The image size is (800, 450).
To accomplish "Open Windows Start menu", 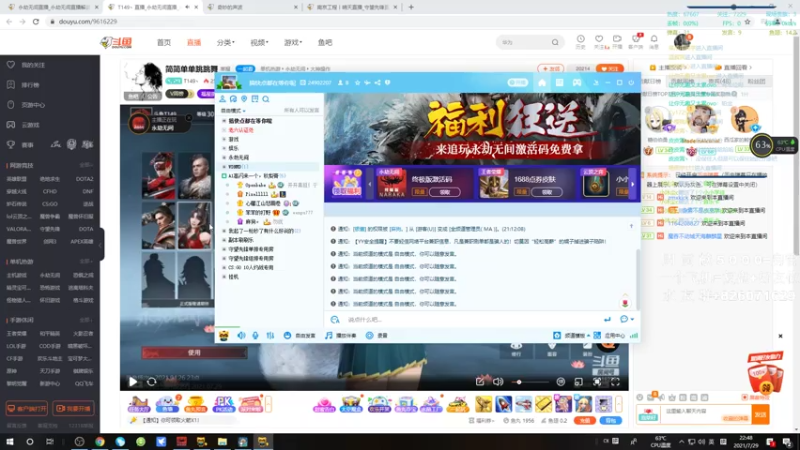I will point(10,442).
